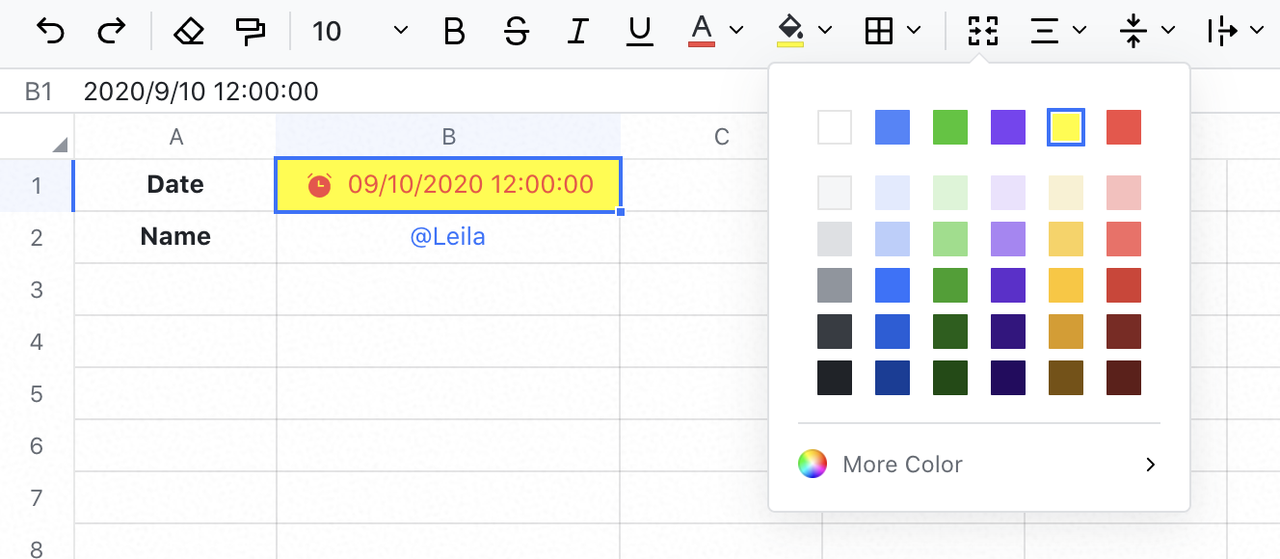Select column B header
The image size is (1280, 559).
(x=448, y=137)
